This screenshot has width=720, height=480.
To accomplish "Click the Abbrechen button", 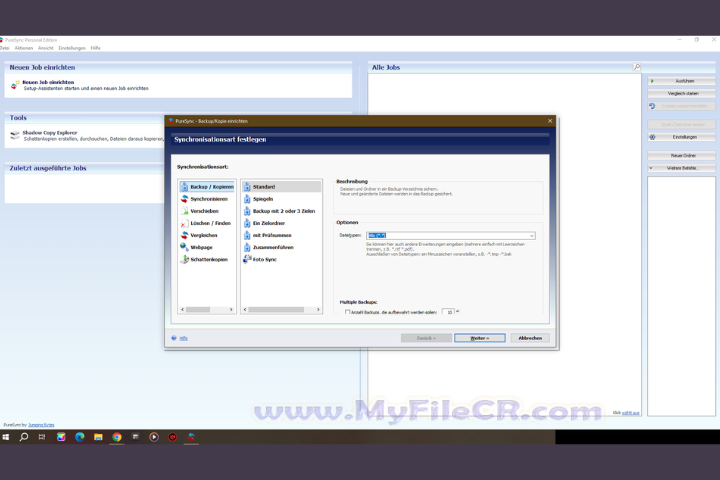I will 530,338.
